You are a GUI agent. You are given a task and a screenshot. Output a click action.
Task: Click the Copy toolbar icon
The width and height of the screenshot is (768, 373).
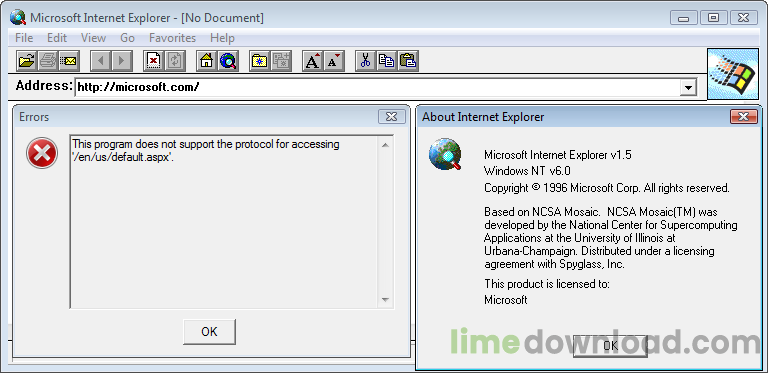click(x=387, y=61)
